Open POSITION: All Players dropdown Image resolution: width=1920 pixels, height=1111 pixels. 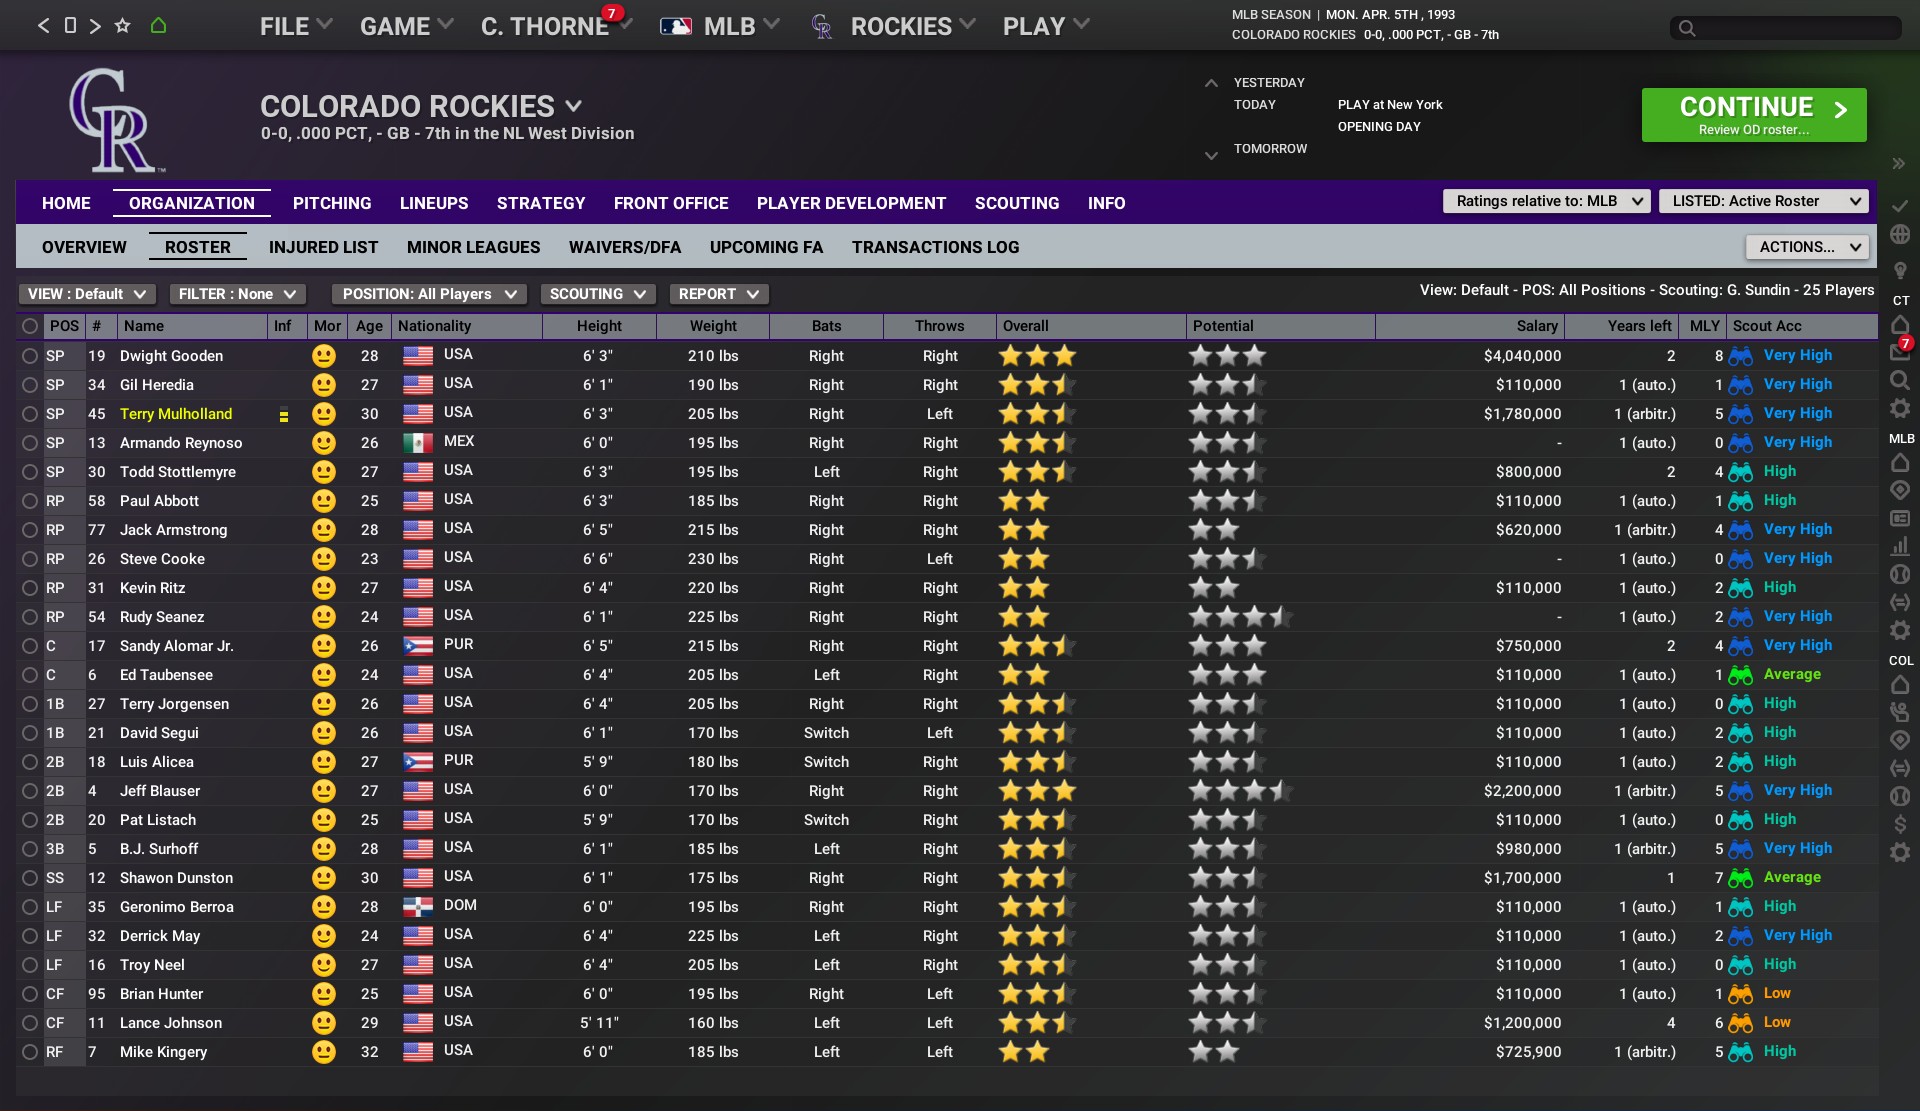[x=430, y=294]
